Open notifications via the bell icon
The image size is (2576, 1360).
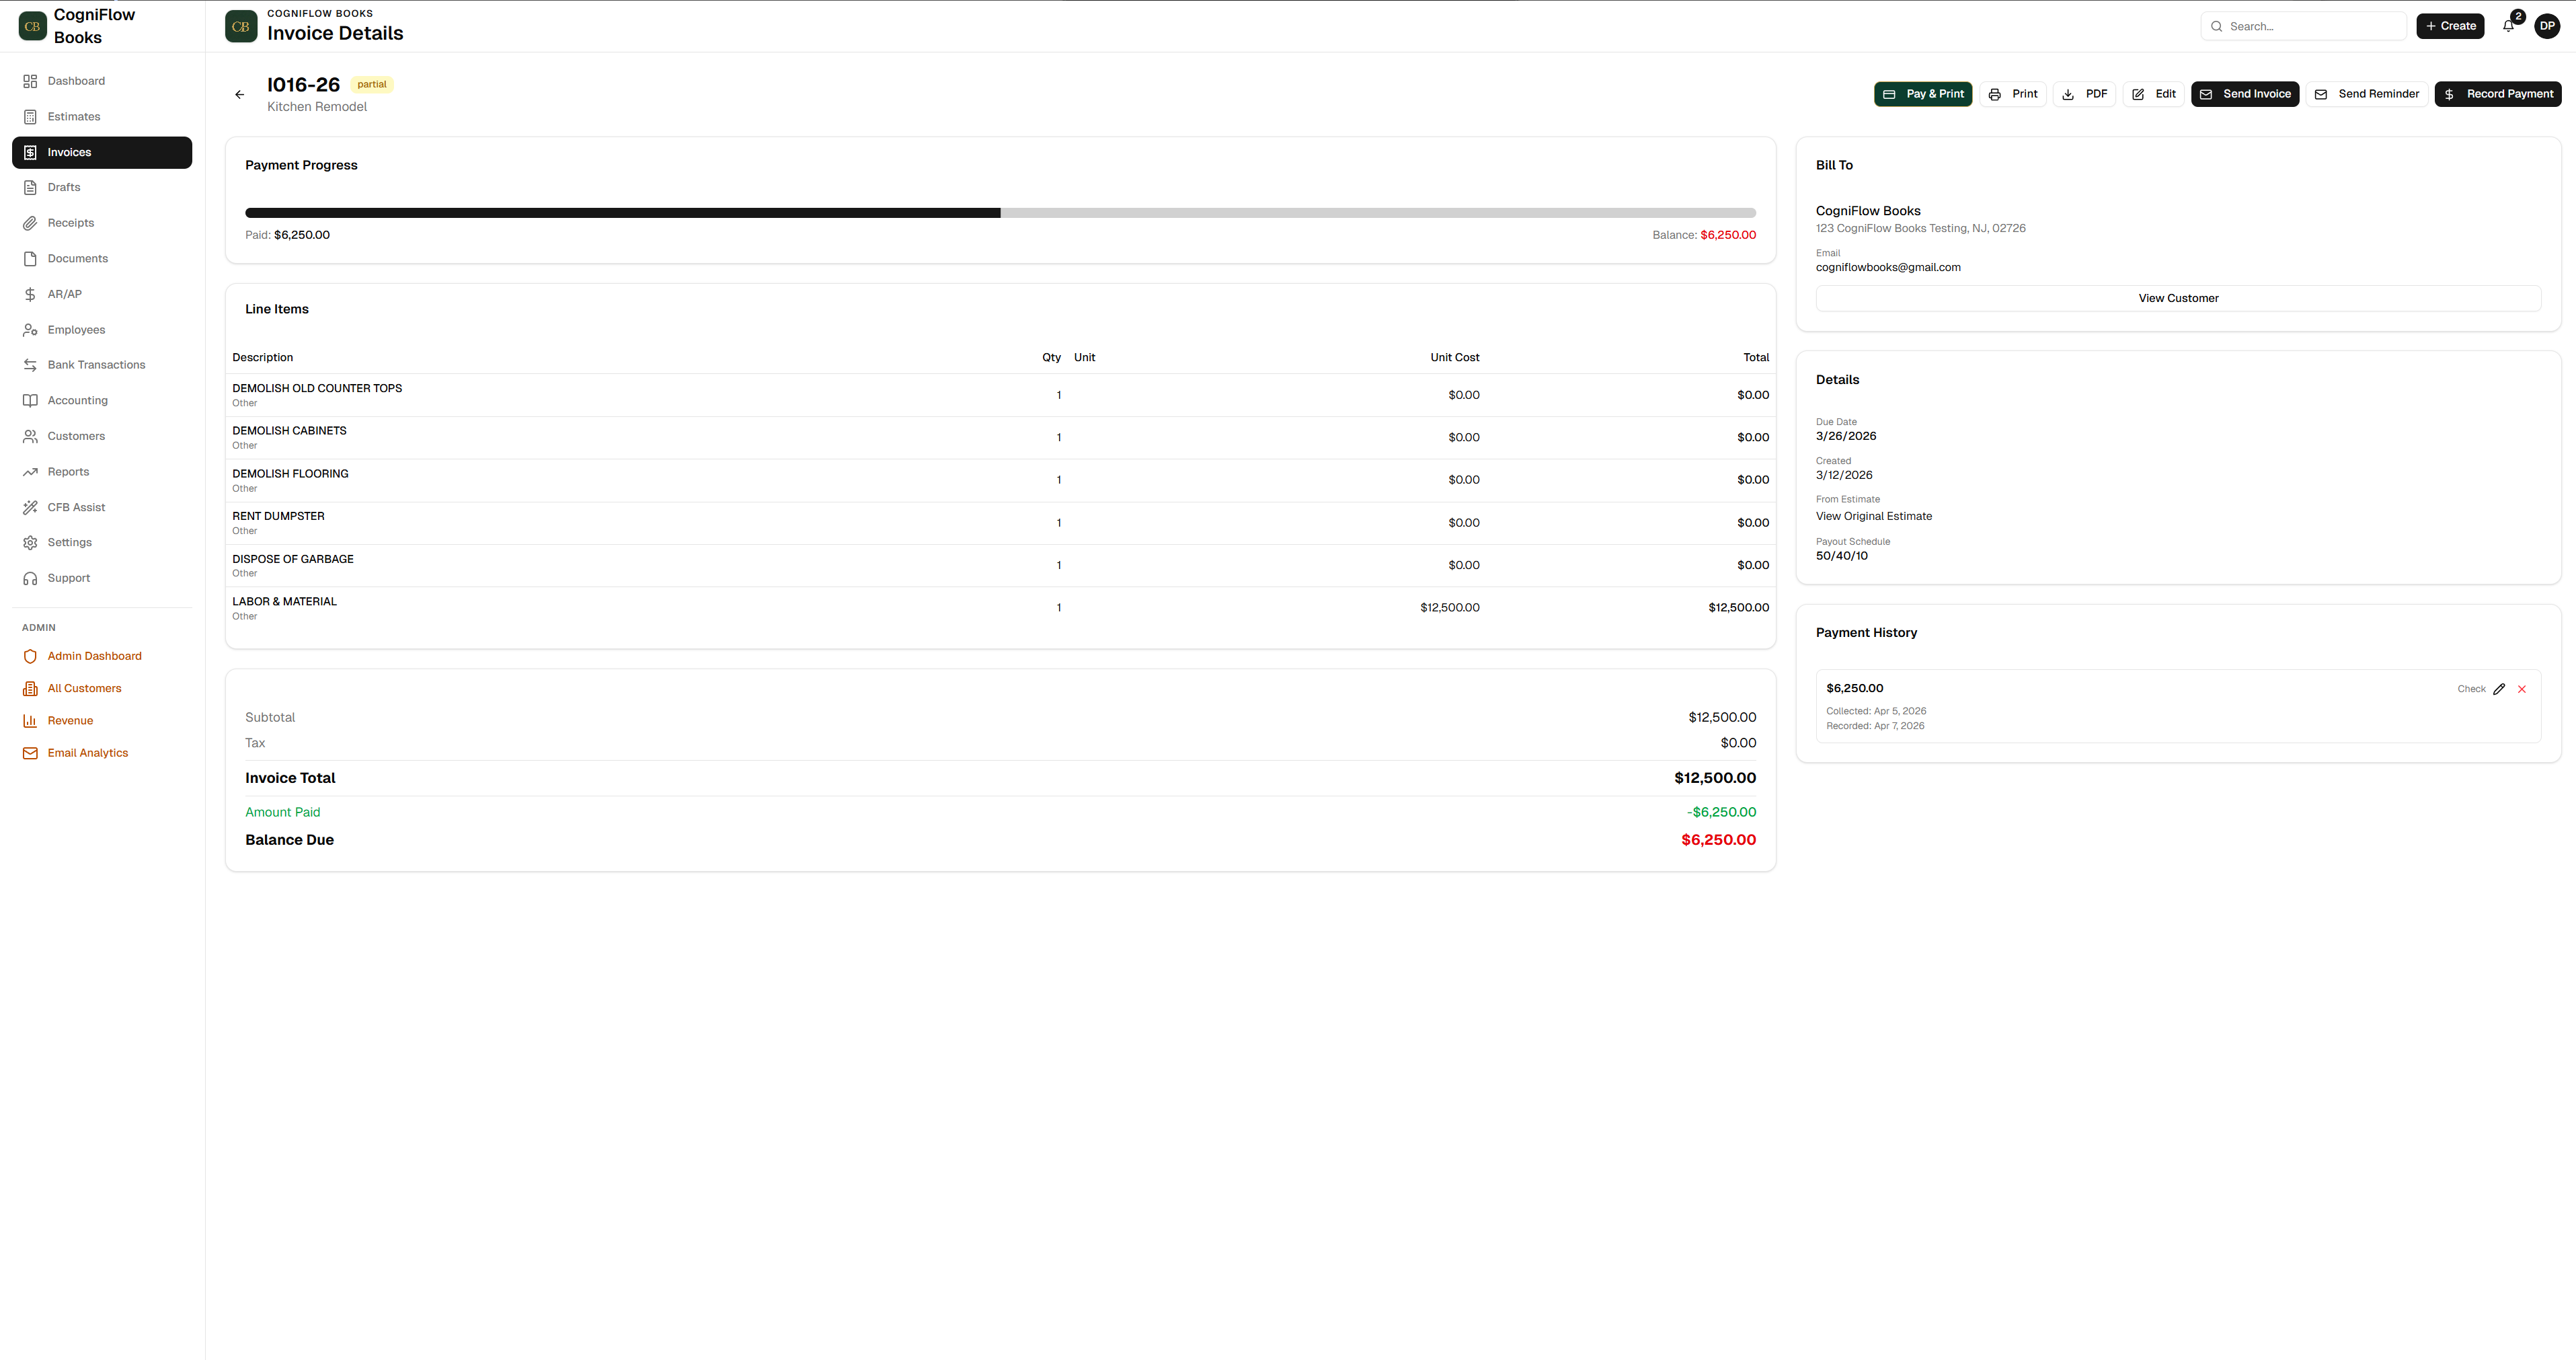pos(2508,25)
